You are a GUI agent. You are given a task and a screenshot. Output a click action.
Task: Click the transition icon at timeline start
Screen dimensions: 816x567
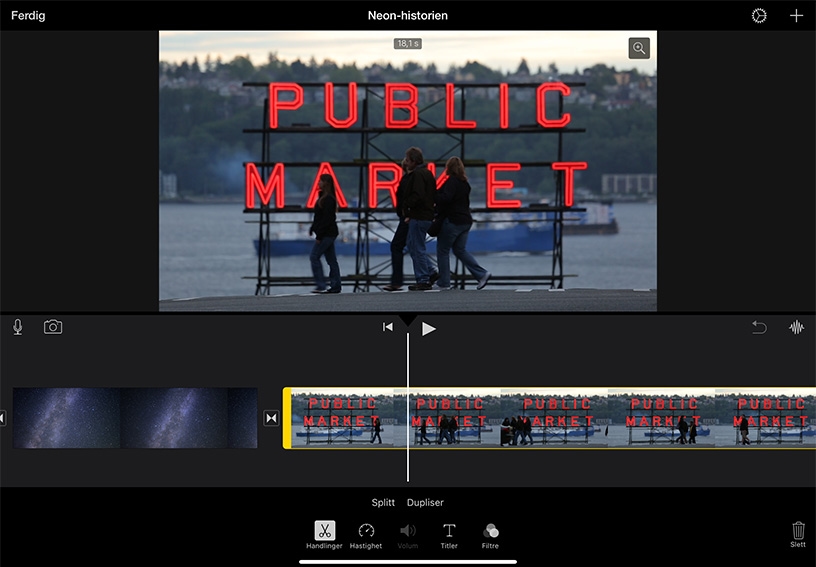pos(3,418)
